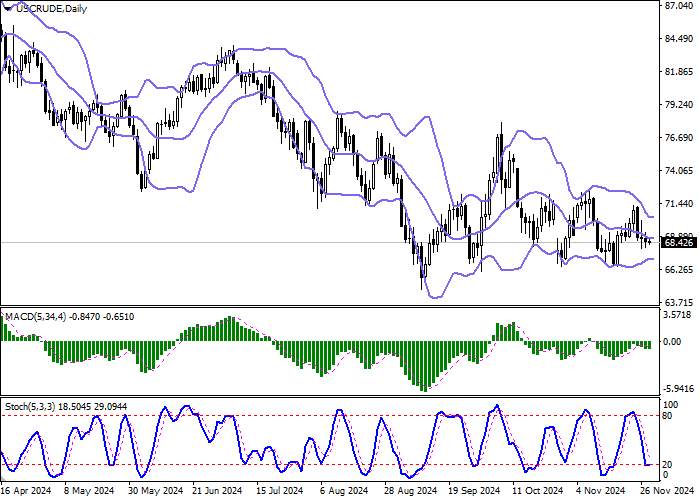Click date label 21 Jun 2024
Screen dimensions: 700x500
[218, 491]
